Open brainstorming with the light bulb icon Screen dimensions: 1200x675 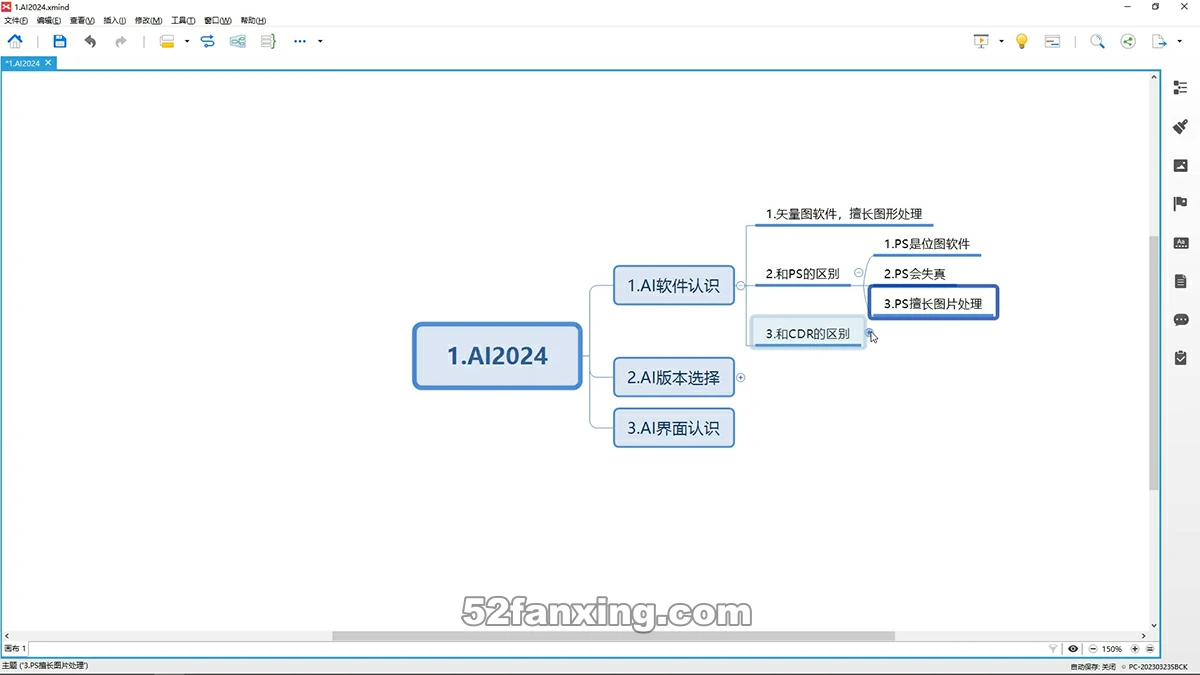point(1022,41)
